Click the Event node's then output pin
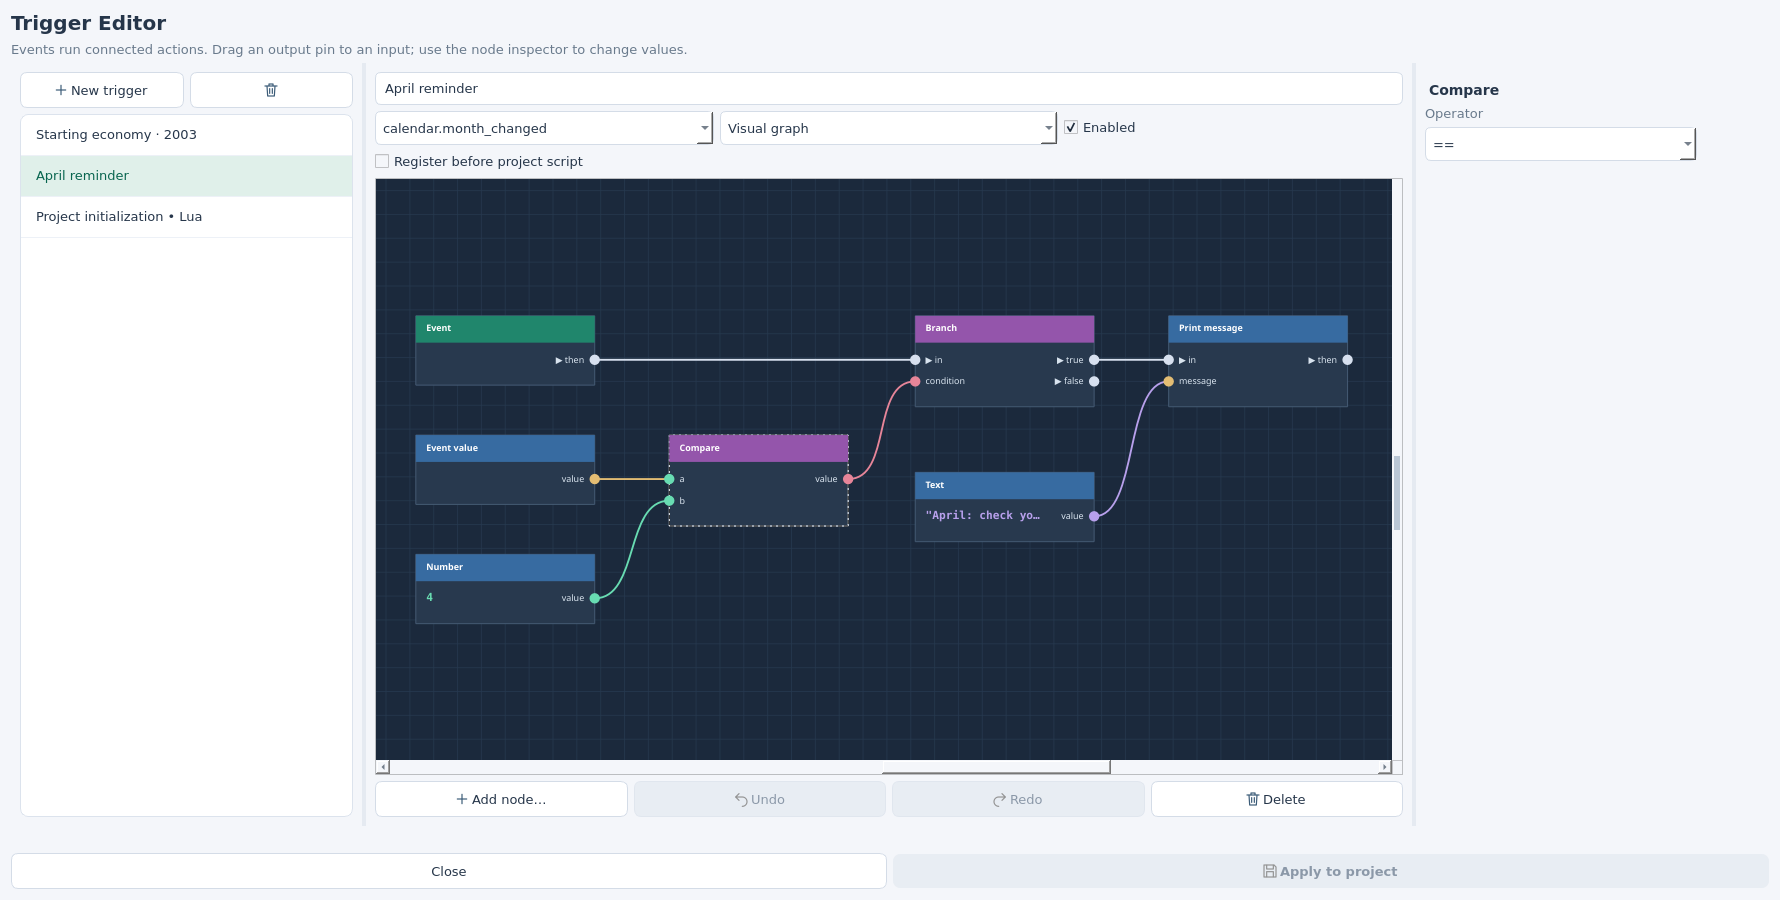The height and width of the screenshot is (900, 1780). pos(595,360)
